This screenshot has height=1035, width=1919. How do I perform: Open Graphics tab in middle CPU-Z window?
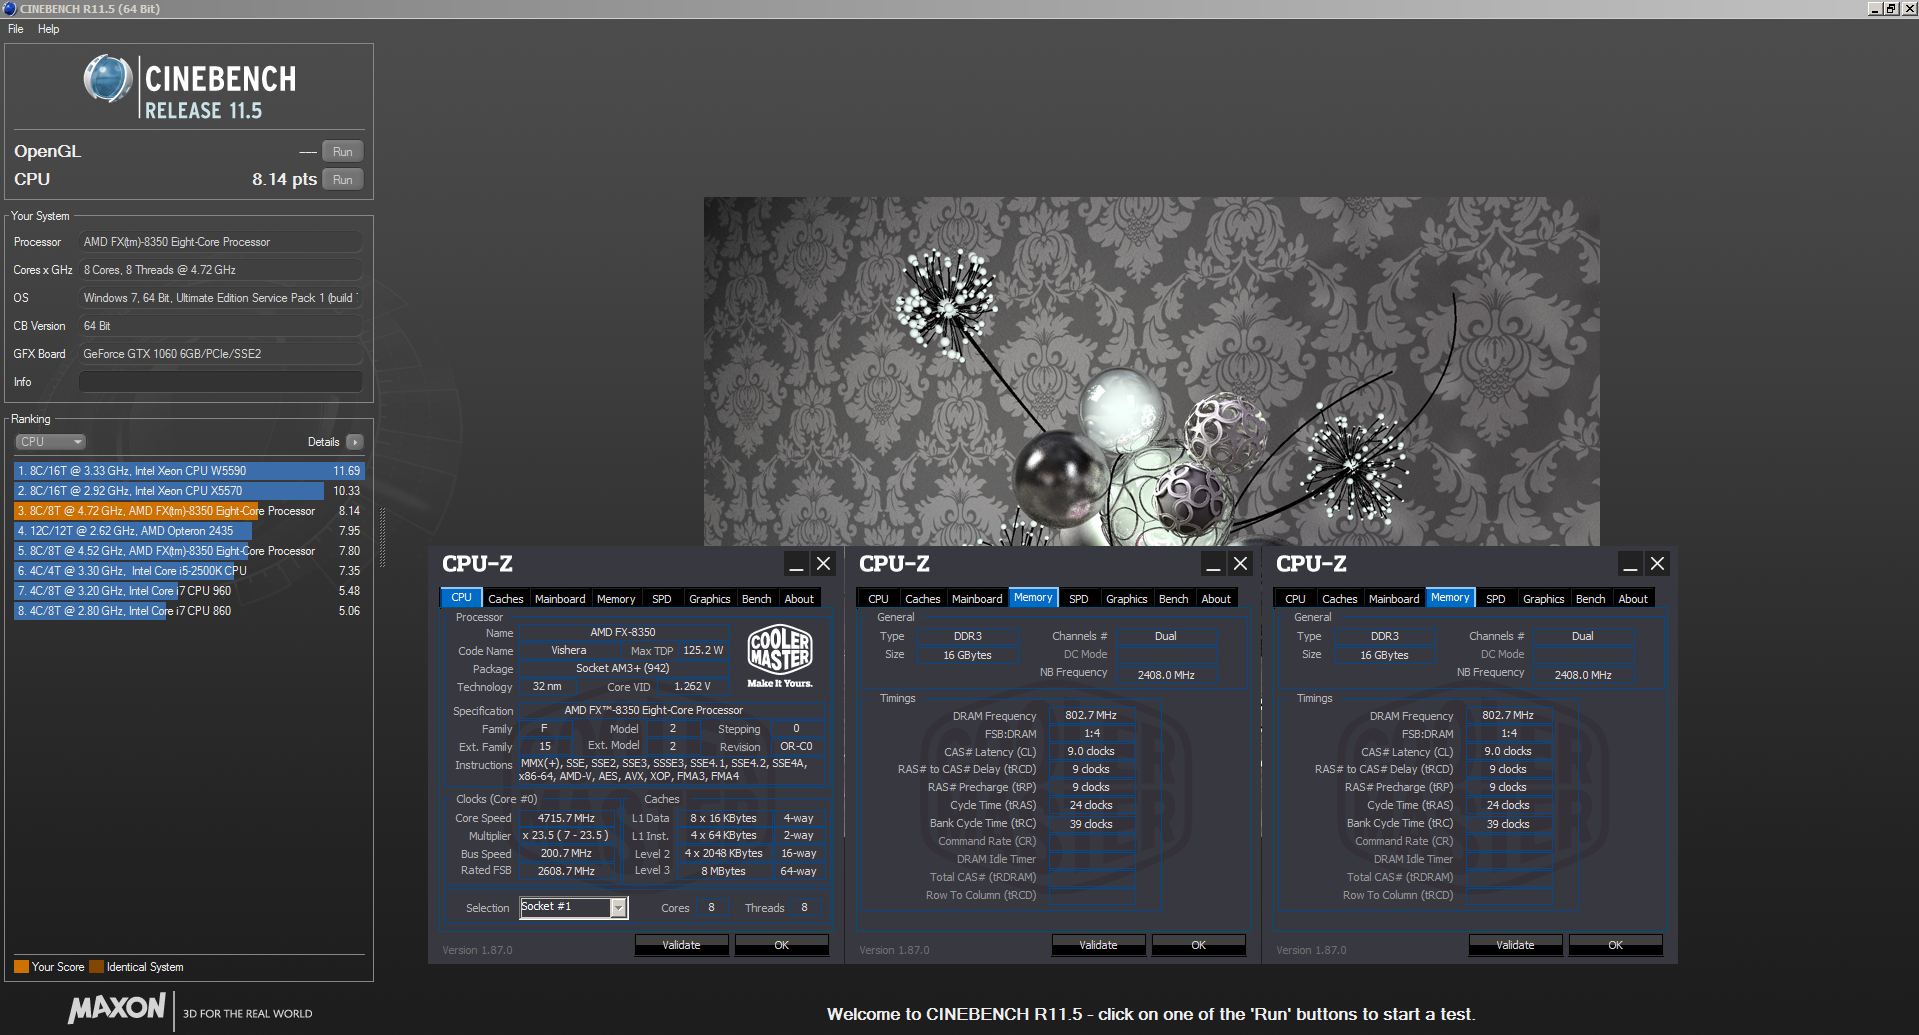coord(1127,599)
